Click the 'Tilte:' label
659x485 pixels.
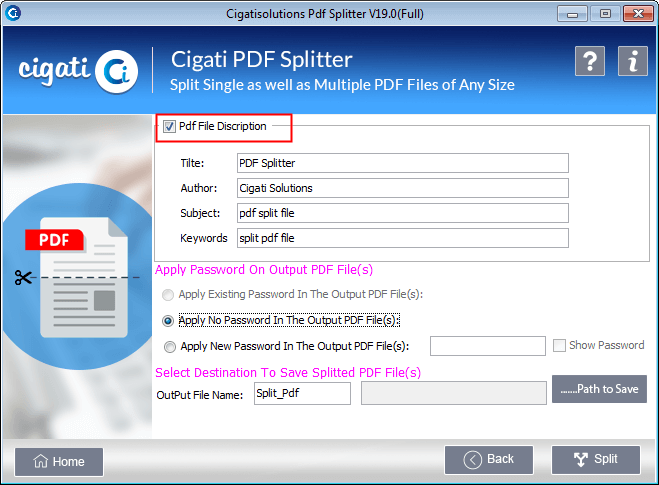pyautogui.click(x=192, y=163)
